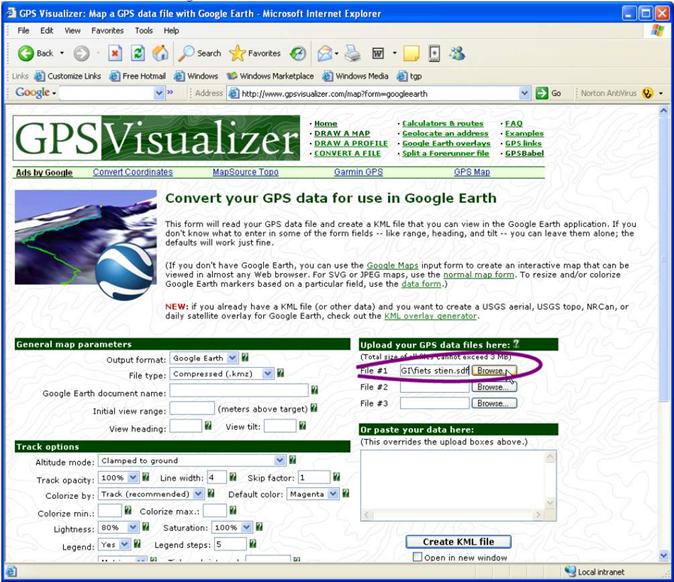
Task: Follow the KML overlay generator link
Action: (430, 316)
